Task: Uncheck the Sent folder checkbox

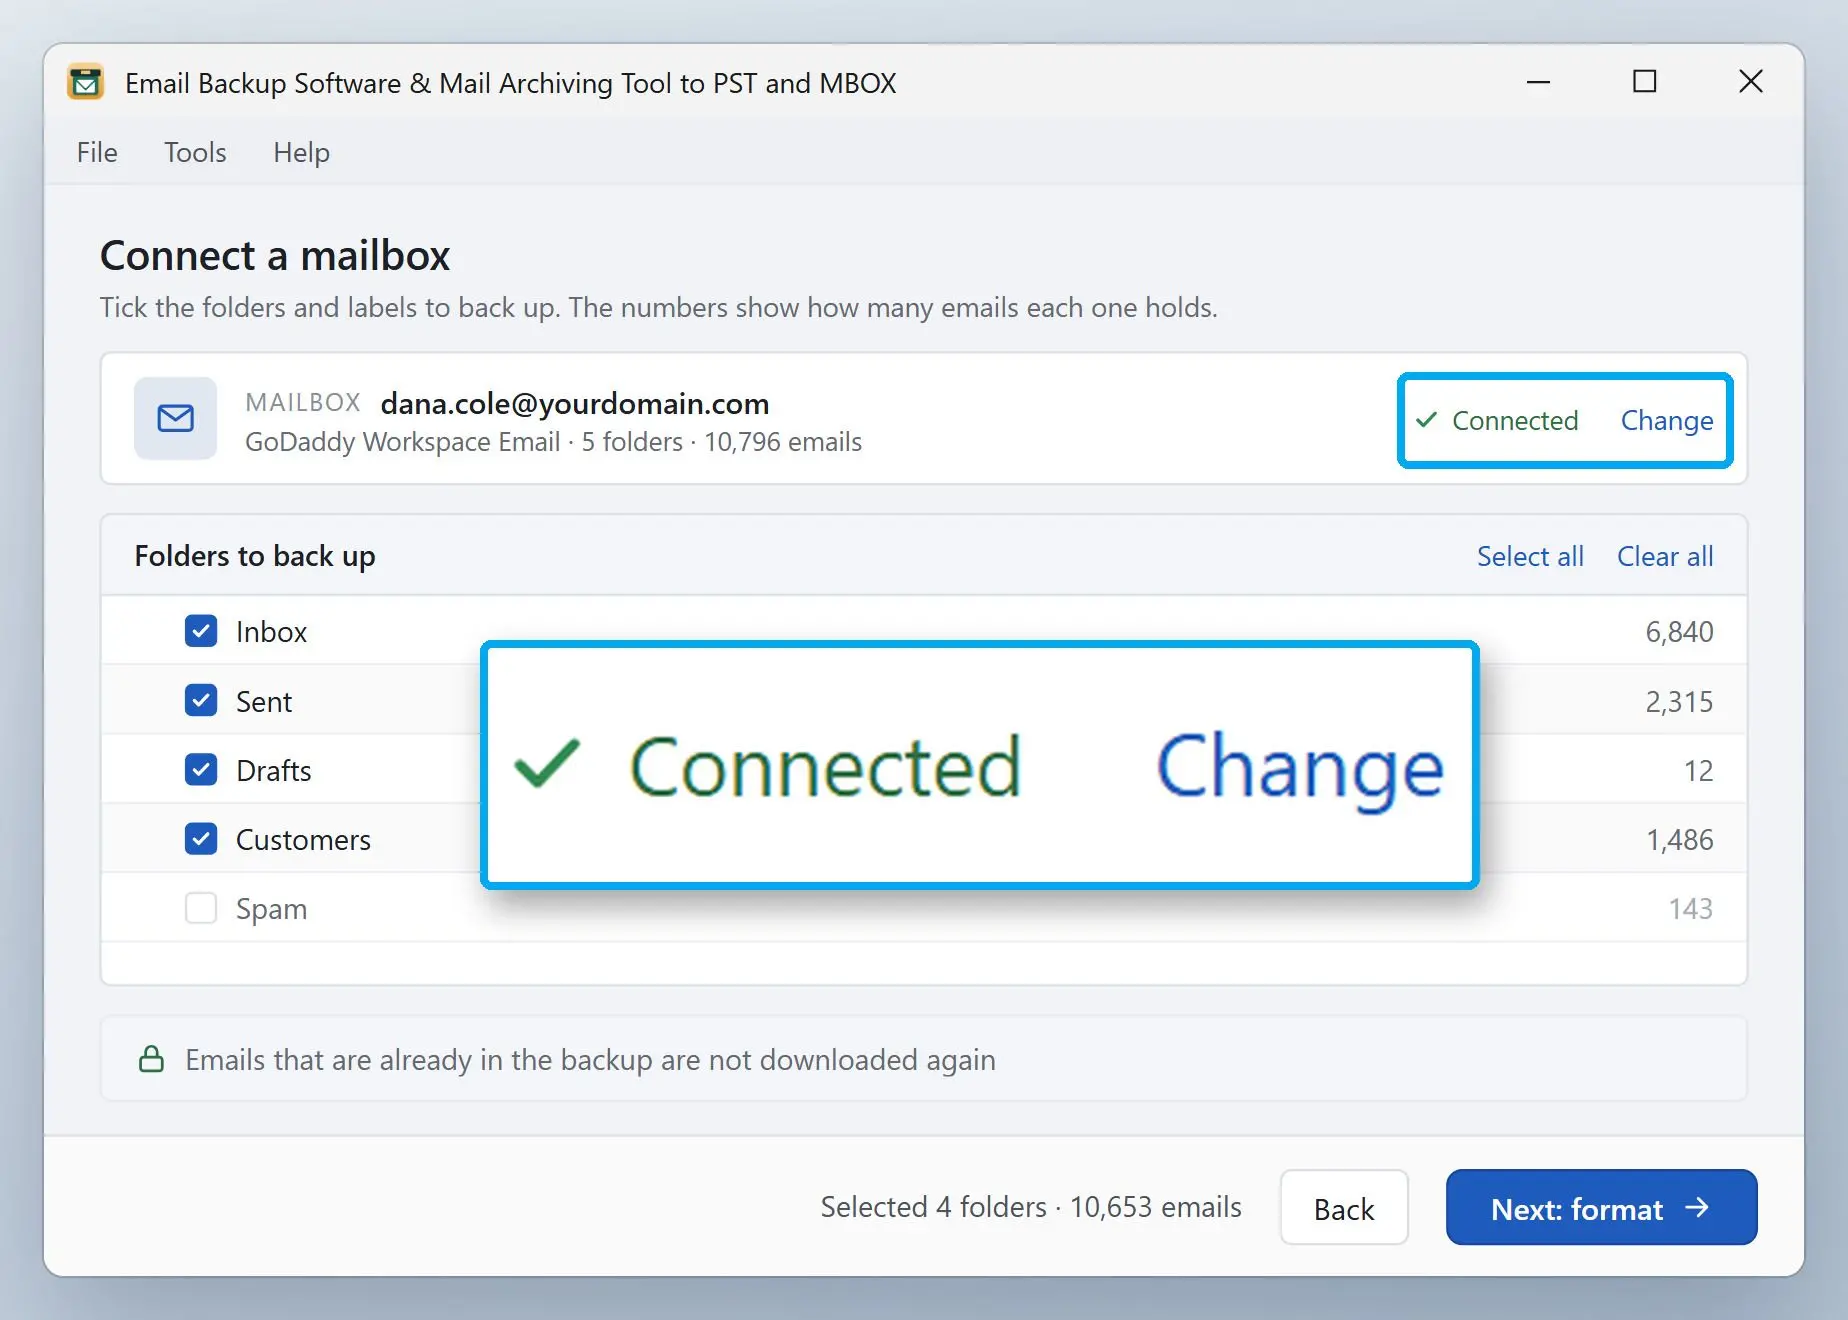Action: (201, 701)
